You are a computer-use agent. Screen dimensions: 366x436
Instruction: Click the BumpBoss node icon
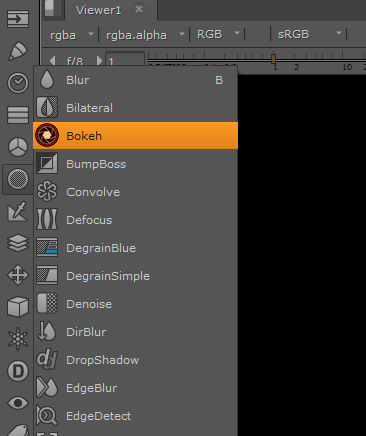point(47,163)
